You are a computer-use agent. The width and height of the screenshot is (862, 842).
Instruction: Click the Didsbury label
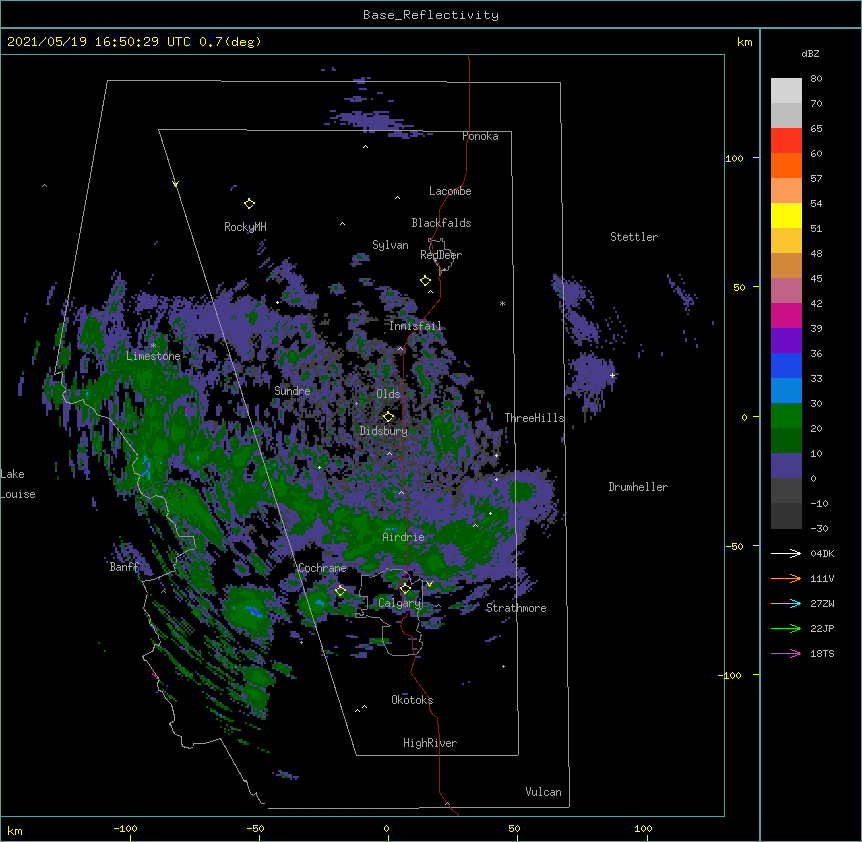click(384, 431)
